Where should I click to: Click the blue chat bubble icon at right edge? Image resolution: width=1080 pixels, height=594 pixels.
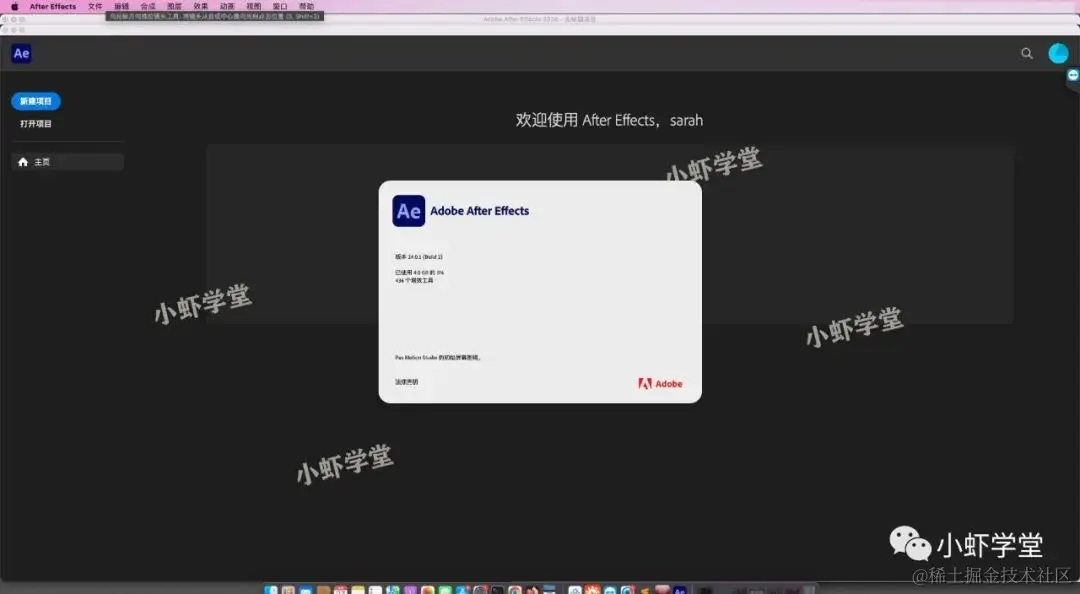(1073, 75)
